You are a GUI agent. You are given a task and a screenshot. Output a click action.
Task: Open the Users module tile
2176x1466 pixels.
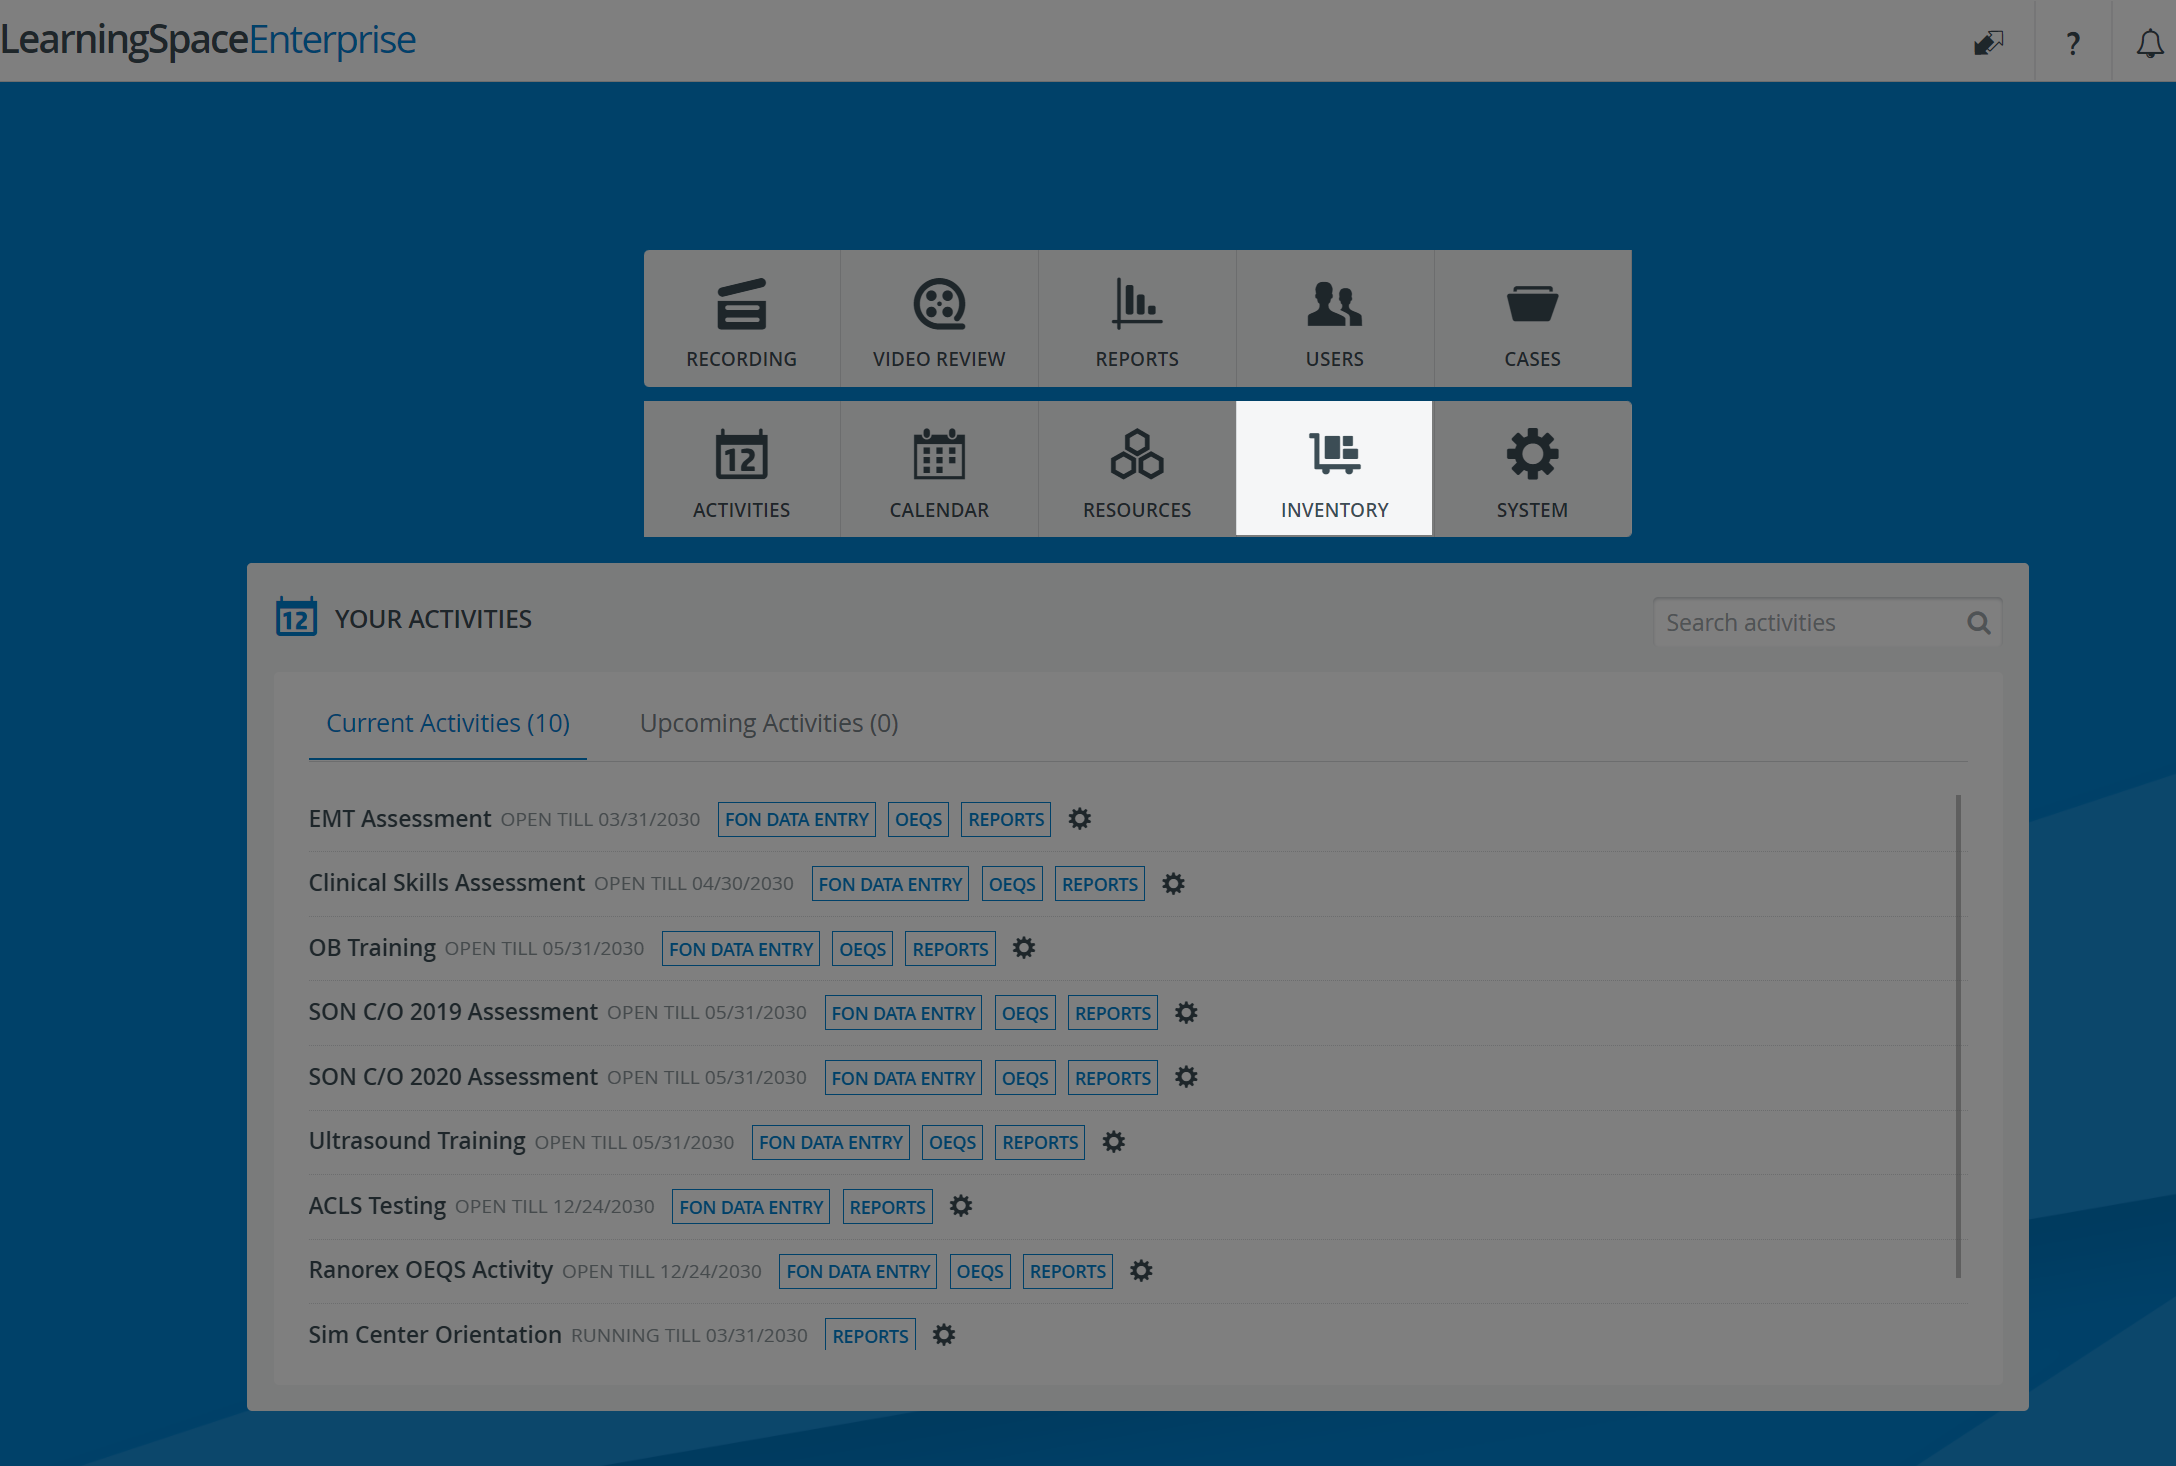(x=1334, y=318)
